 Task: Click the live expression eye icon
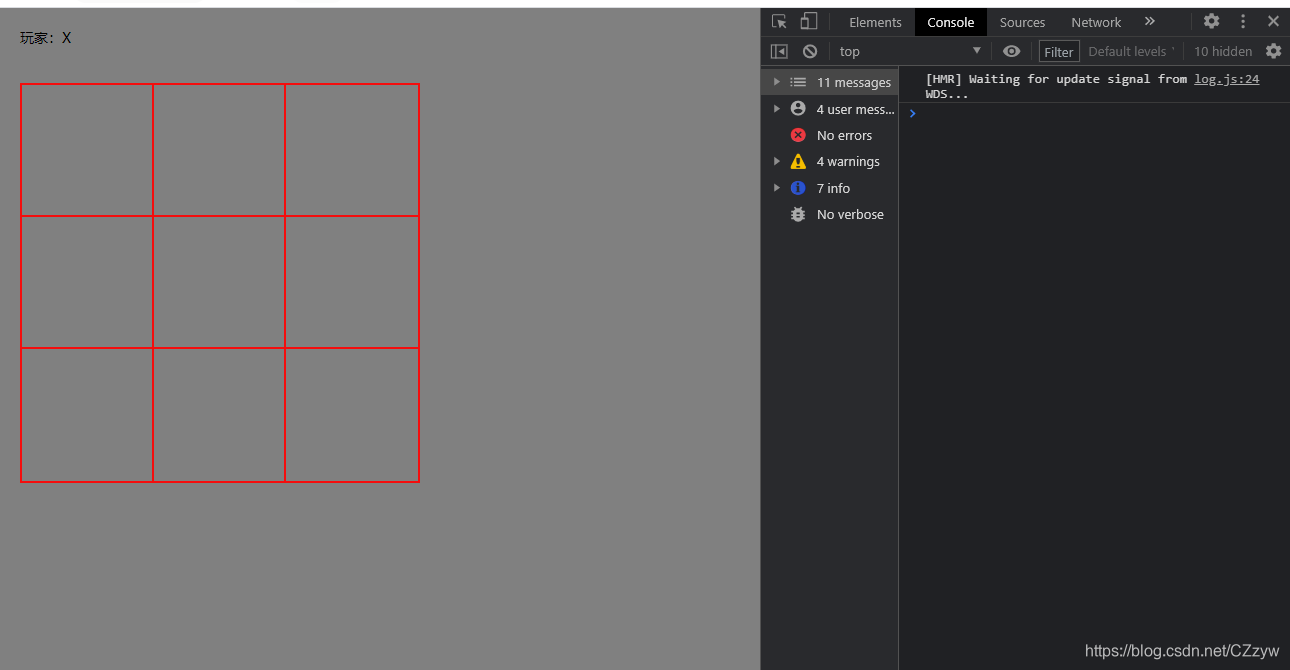1011,51
